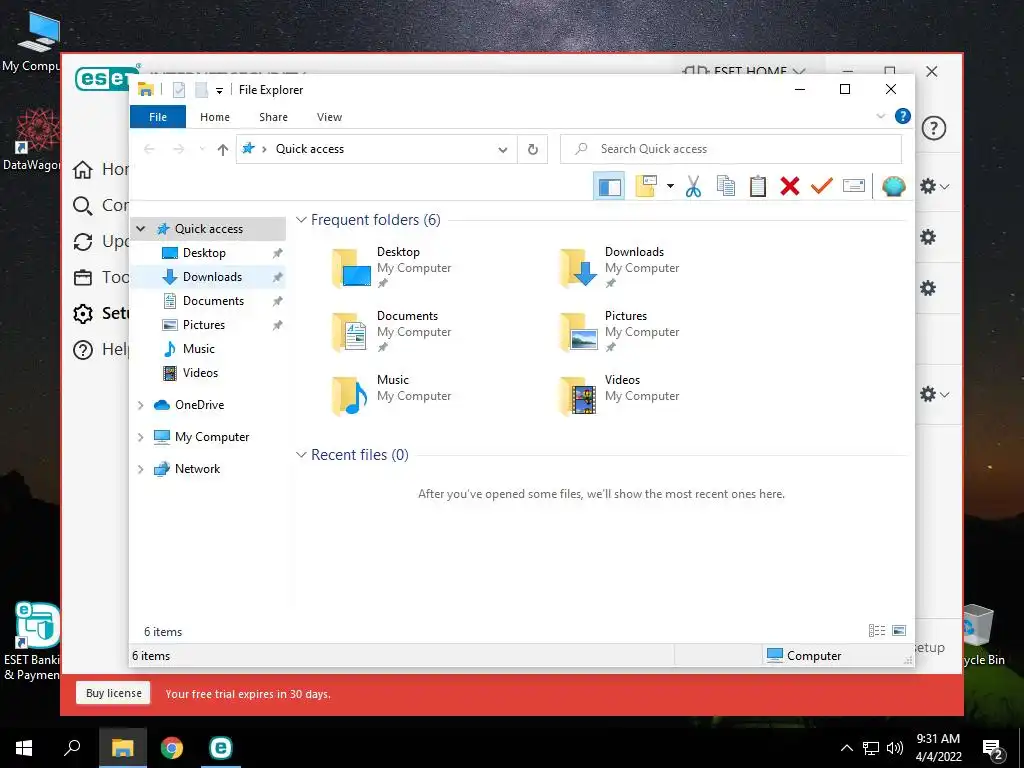The width and height of the screenshot is (1024, 768).
Task: Click the ESET sidebar Setup gear icon
Action: click(x=82, y=313)
